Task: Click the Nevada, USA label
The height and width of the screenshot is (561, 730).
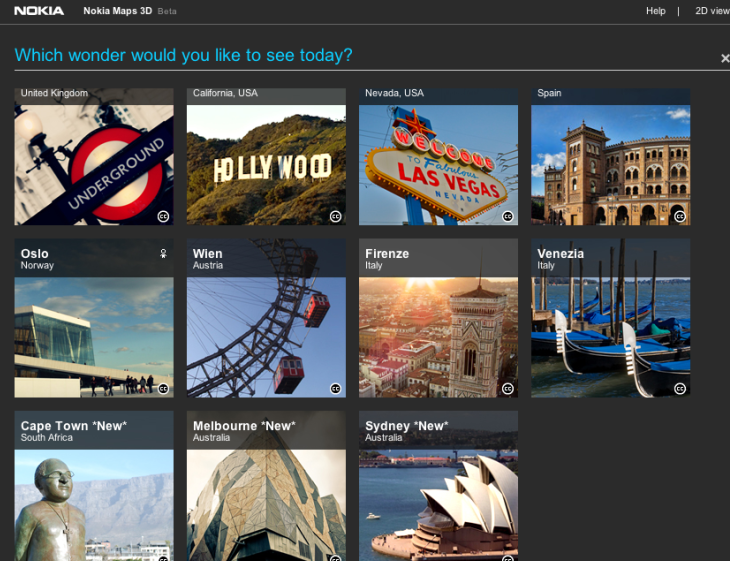Action: pyautogui.click(x=394, y=93)
